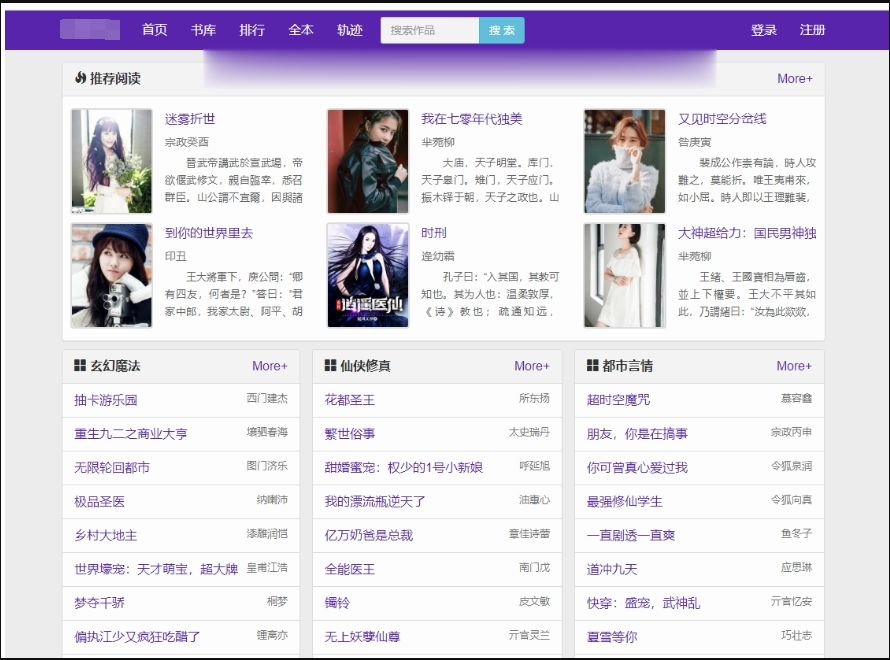
Task: Expand More+ for the 玄幻魔法 category
Action: click(x=269, y=366)
